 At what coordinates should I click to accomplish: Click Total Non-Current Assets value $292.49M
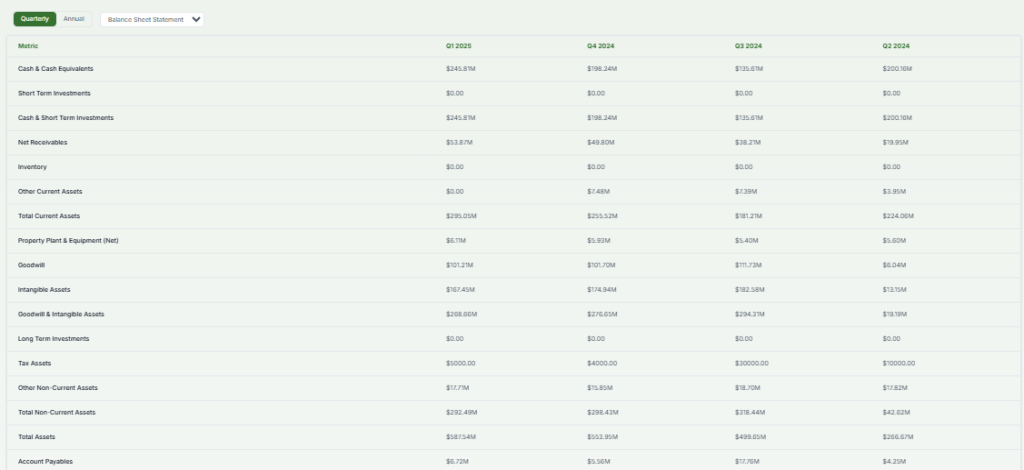(x=462, y=413)
